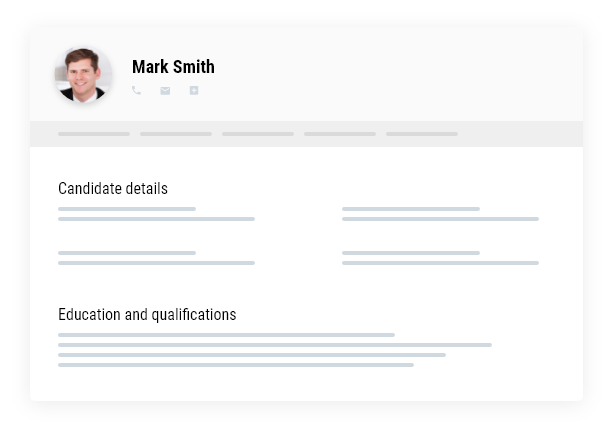Screen dimensions: 613x434
Task: Select the bottom-left field under Candidate details
Action: pos(156,258)
